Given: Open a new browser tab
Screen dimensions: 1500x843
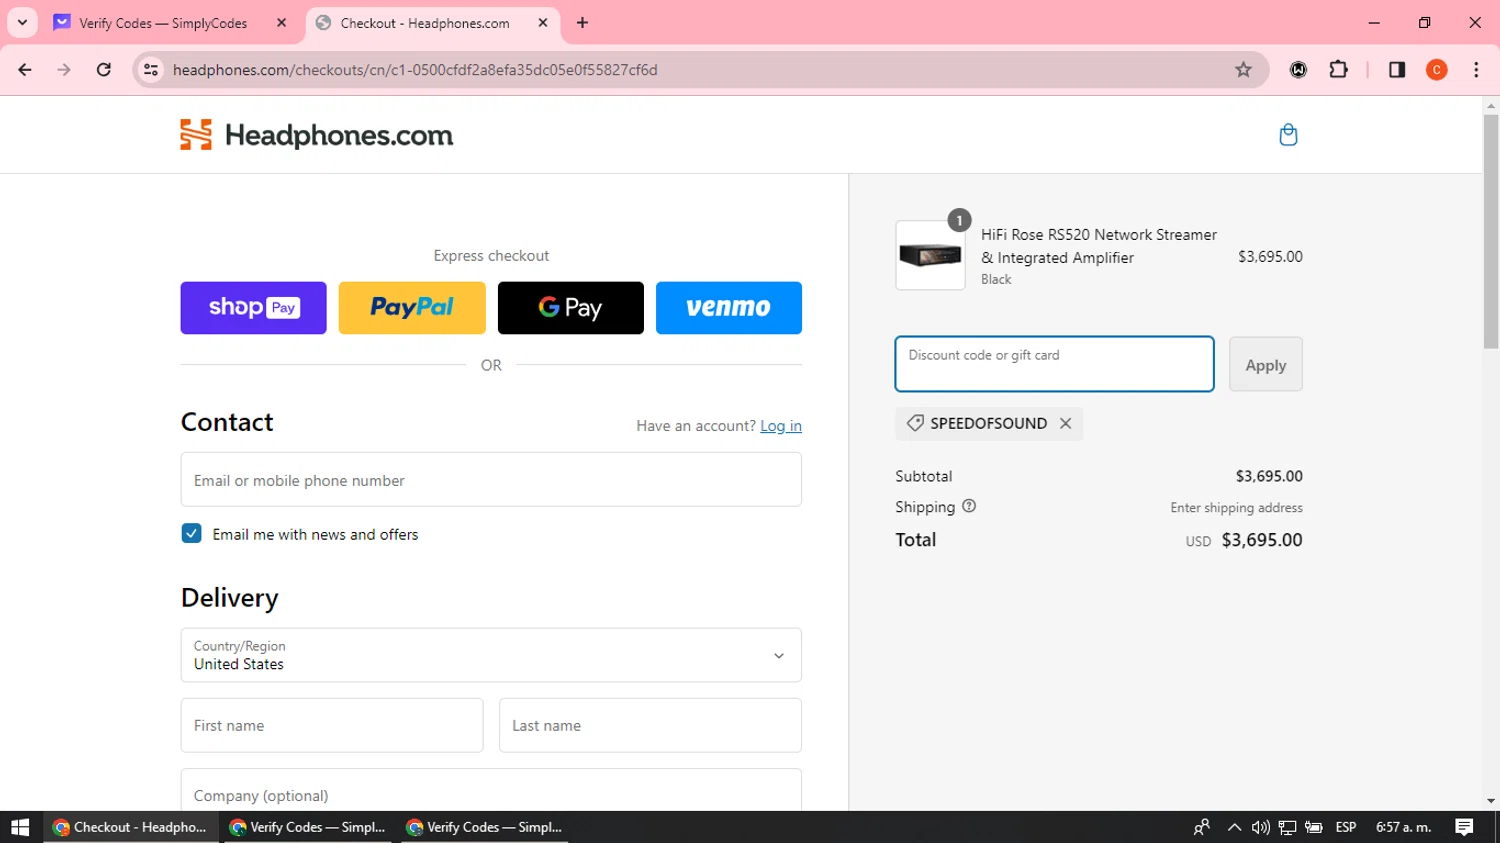Looking at the screenshot, I should click(582, 22).
